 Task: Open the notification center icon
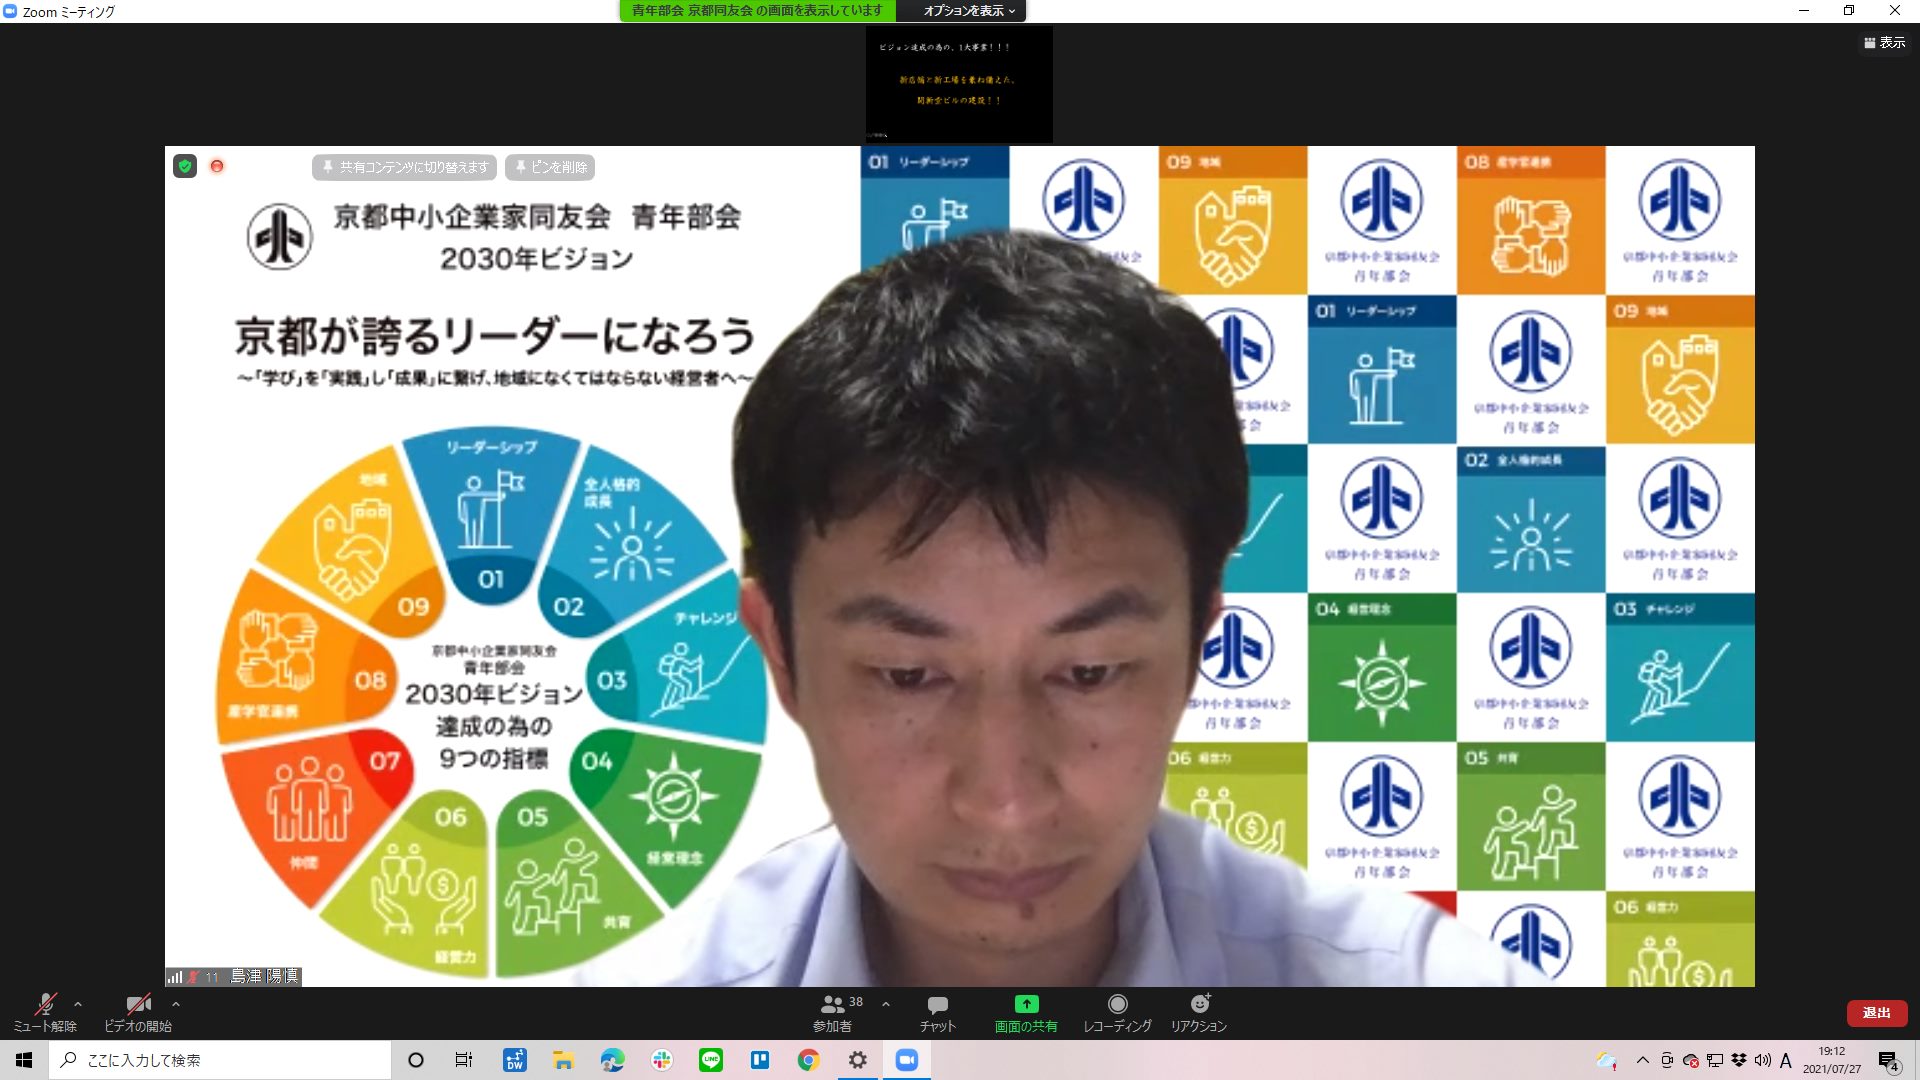(1888, 1060)
